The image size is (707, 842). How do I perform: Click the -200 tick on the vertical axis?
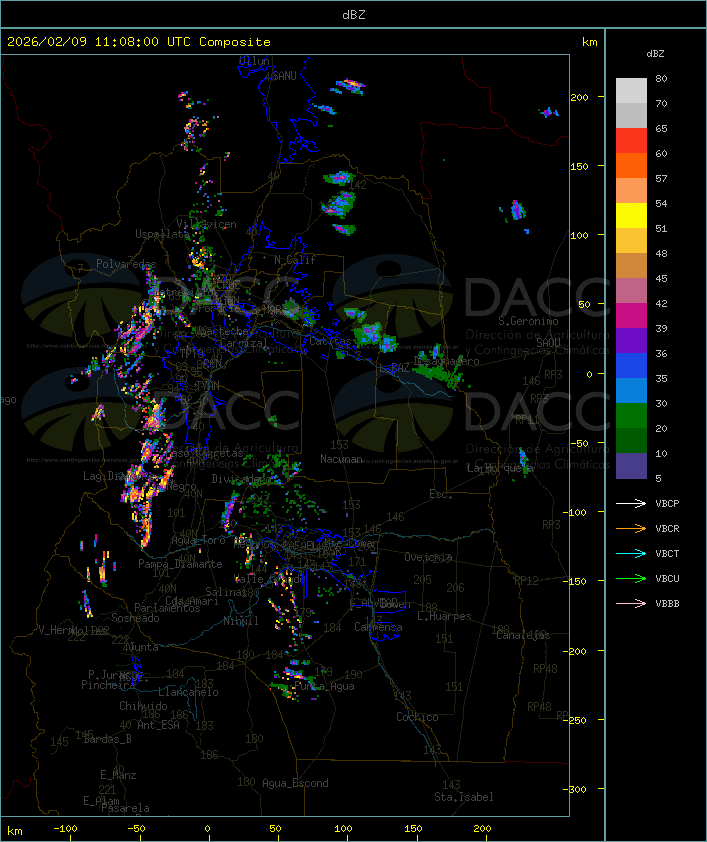pyautogui.click(x=577, y=651)
